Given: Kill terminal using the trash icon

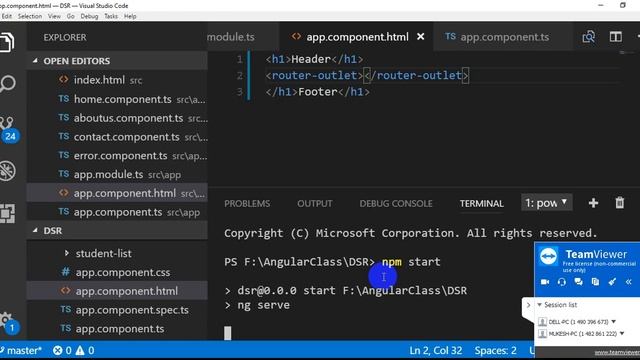Looking at the screenshot, I should pos(620,203).
